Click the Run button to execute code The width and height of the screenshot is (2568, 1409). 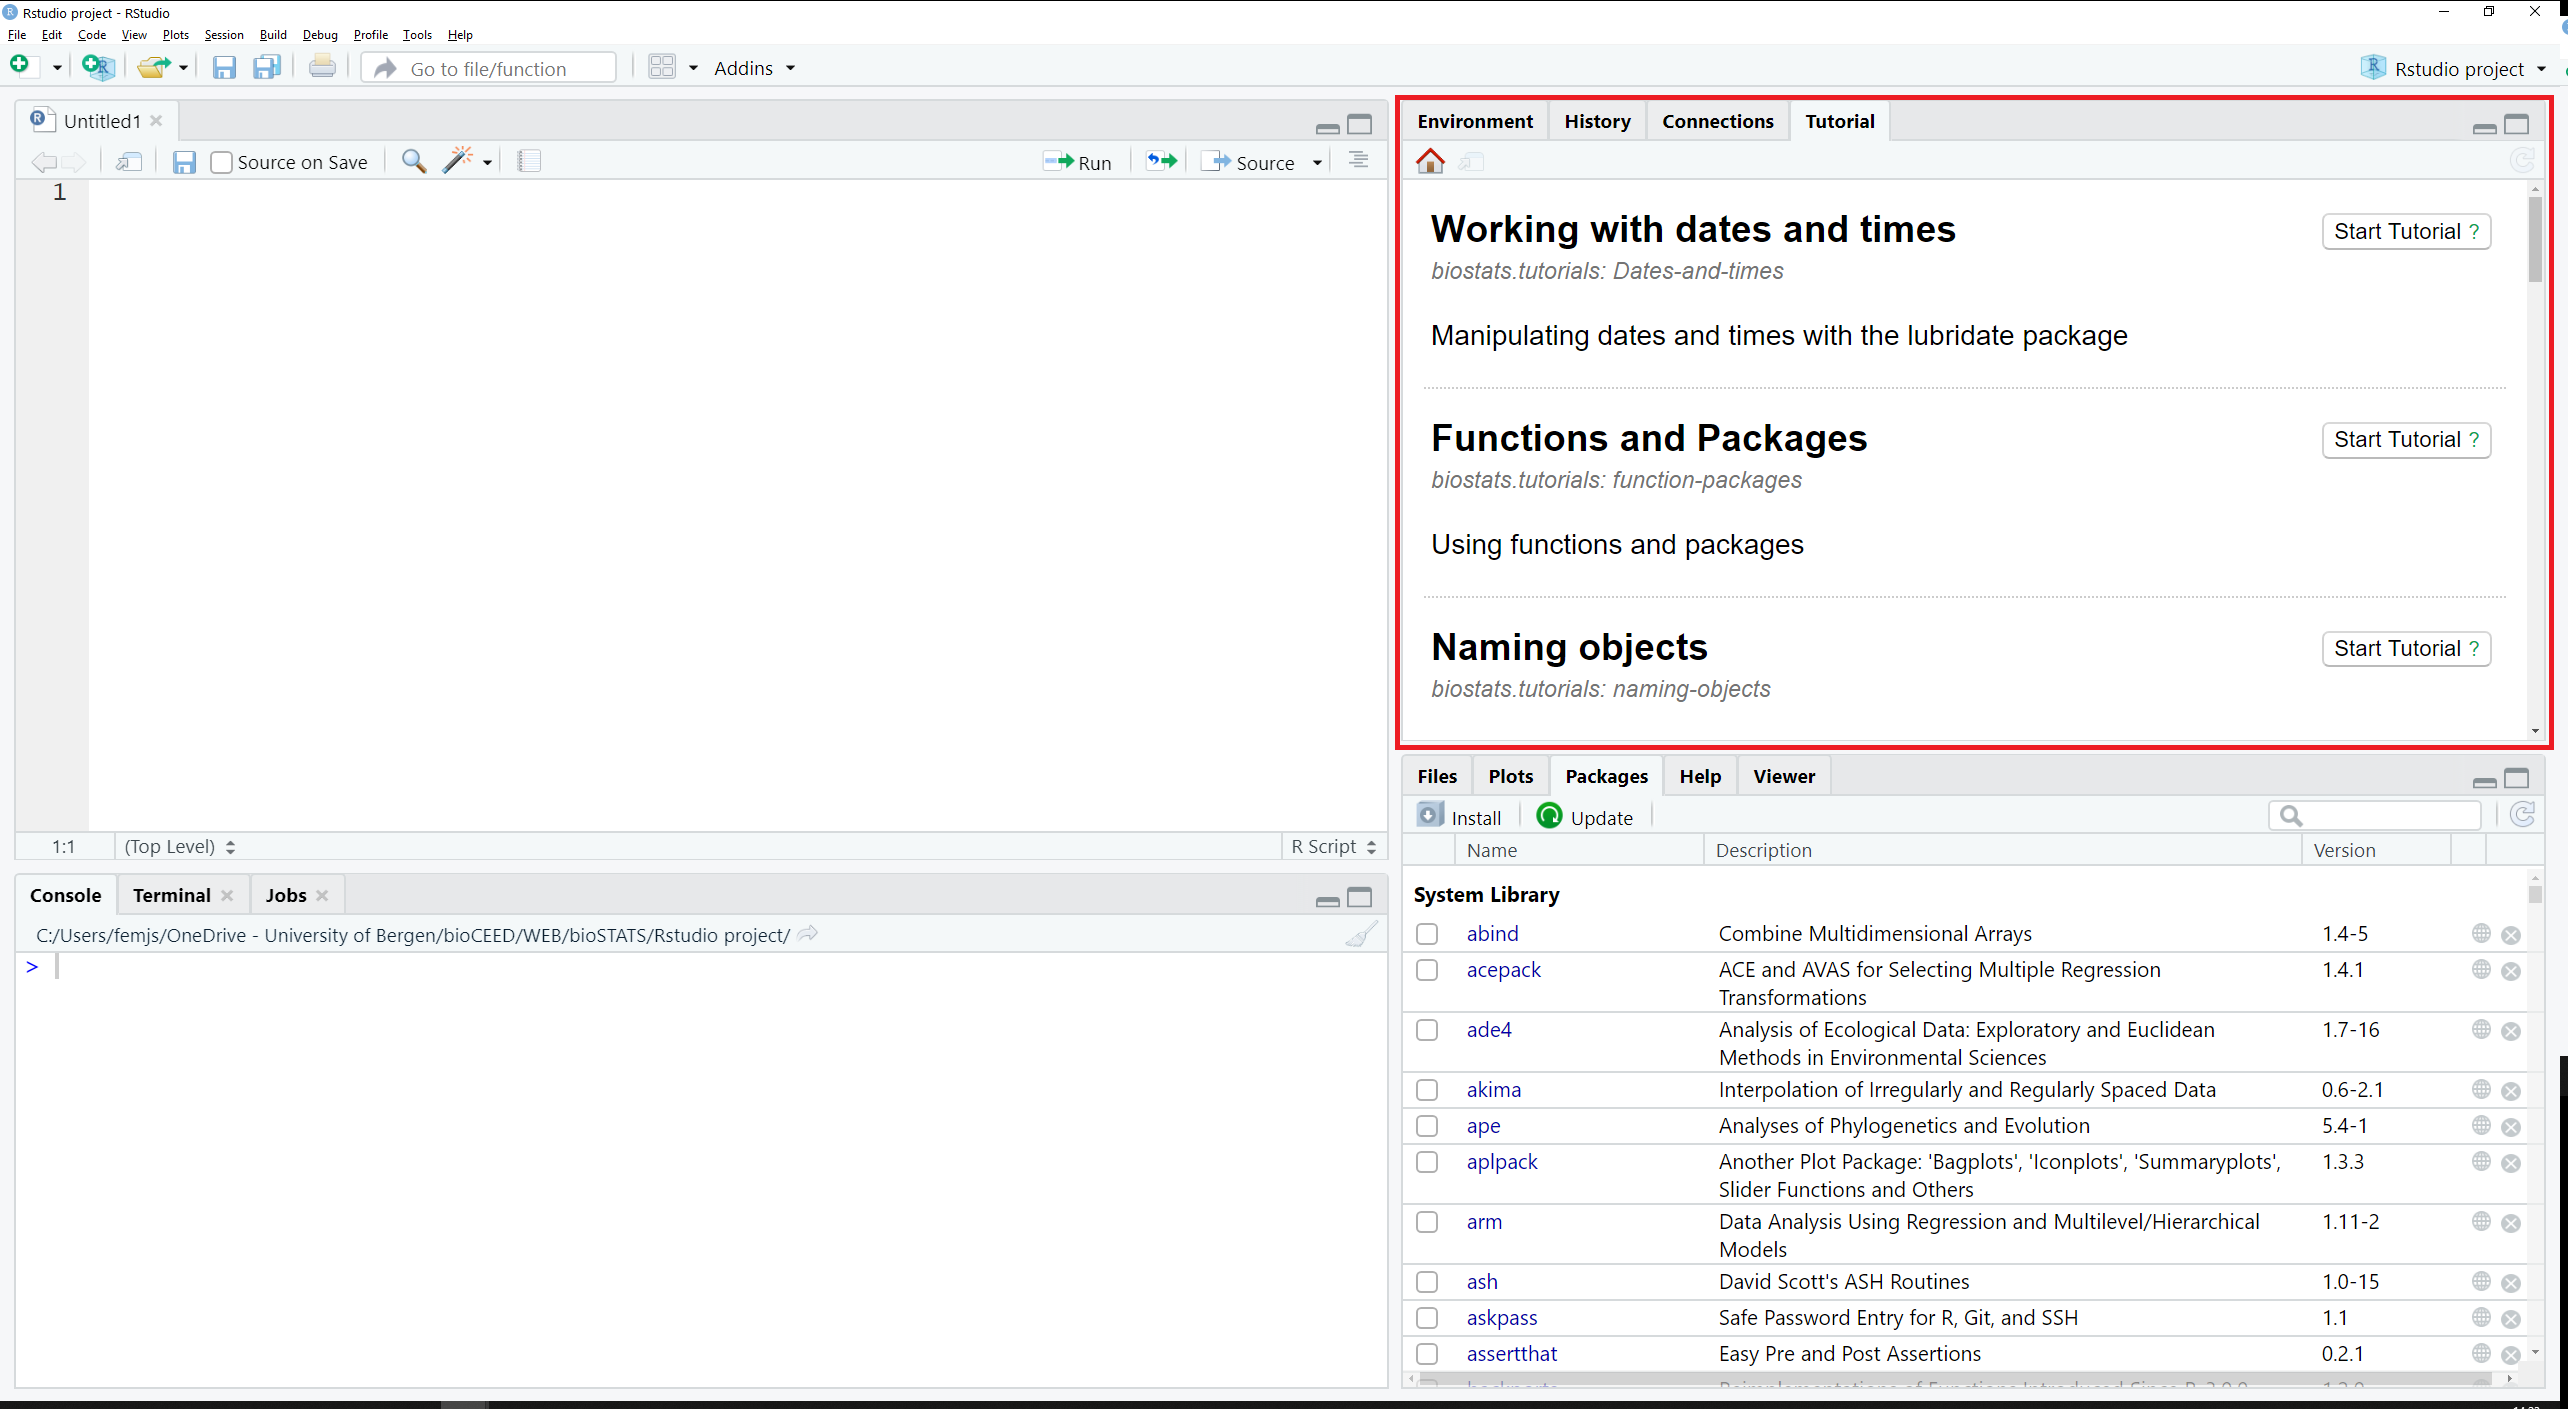tap(1079, 161)
